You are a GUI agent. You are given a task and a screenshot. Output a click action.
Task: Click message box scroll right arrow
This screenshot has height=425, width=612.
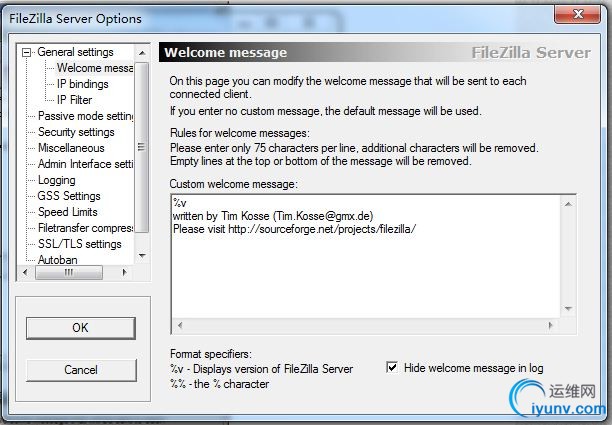click(551, 325)
